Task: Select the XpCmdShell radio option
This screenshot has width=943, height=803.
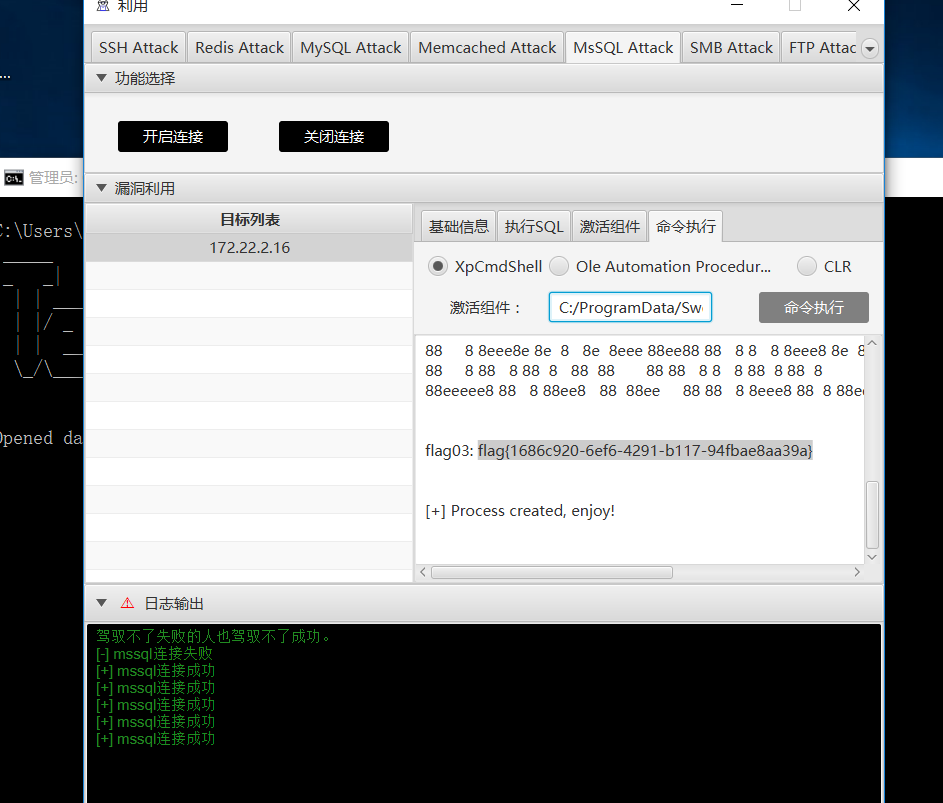Action: (438, 266)
